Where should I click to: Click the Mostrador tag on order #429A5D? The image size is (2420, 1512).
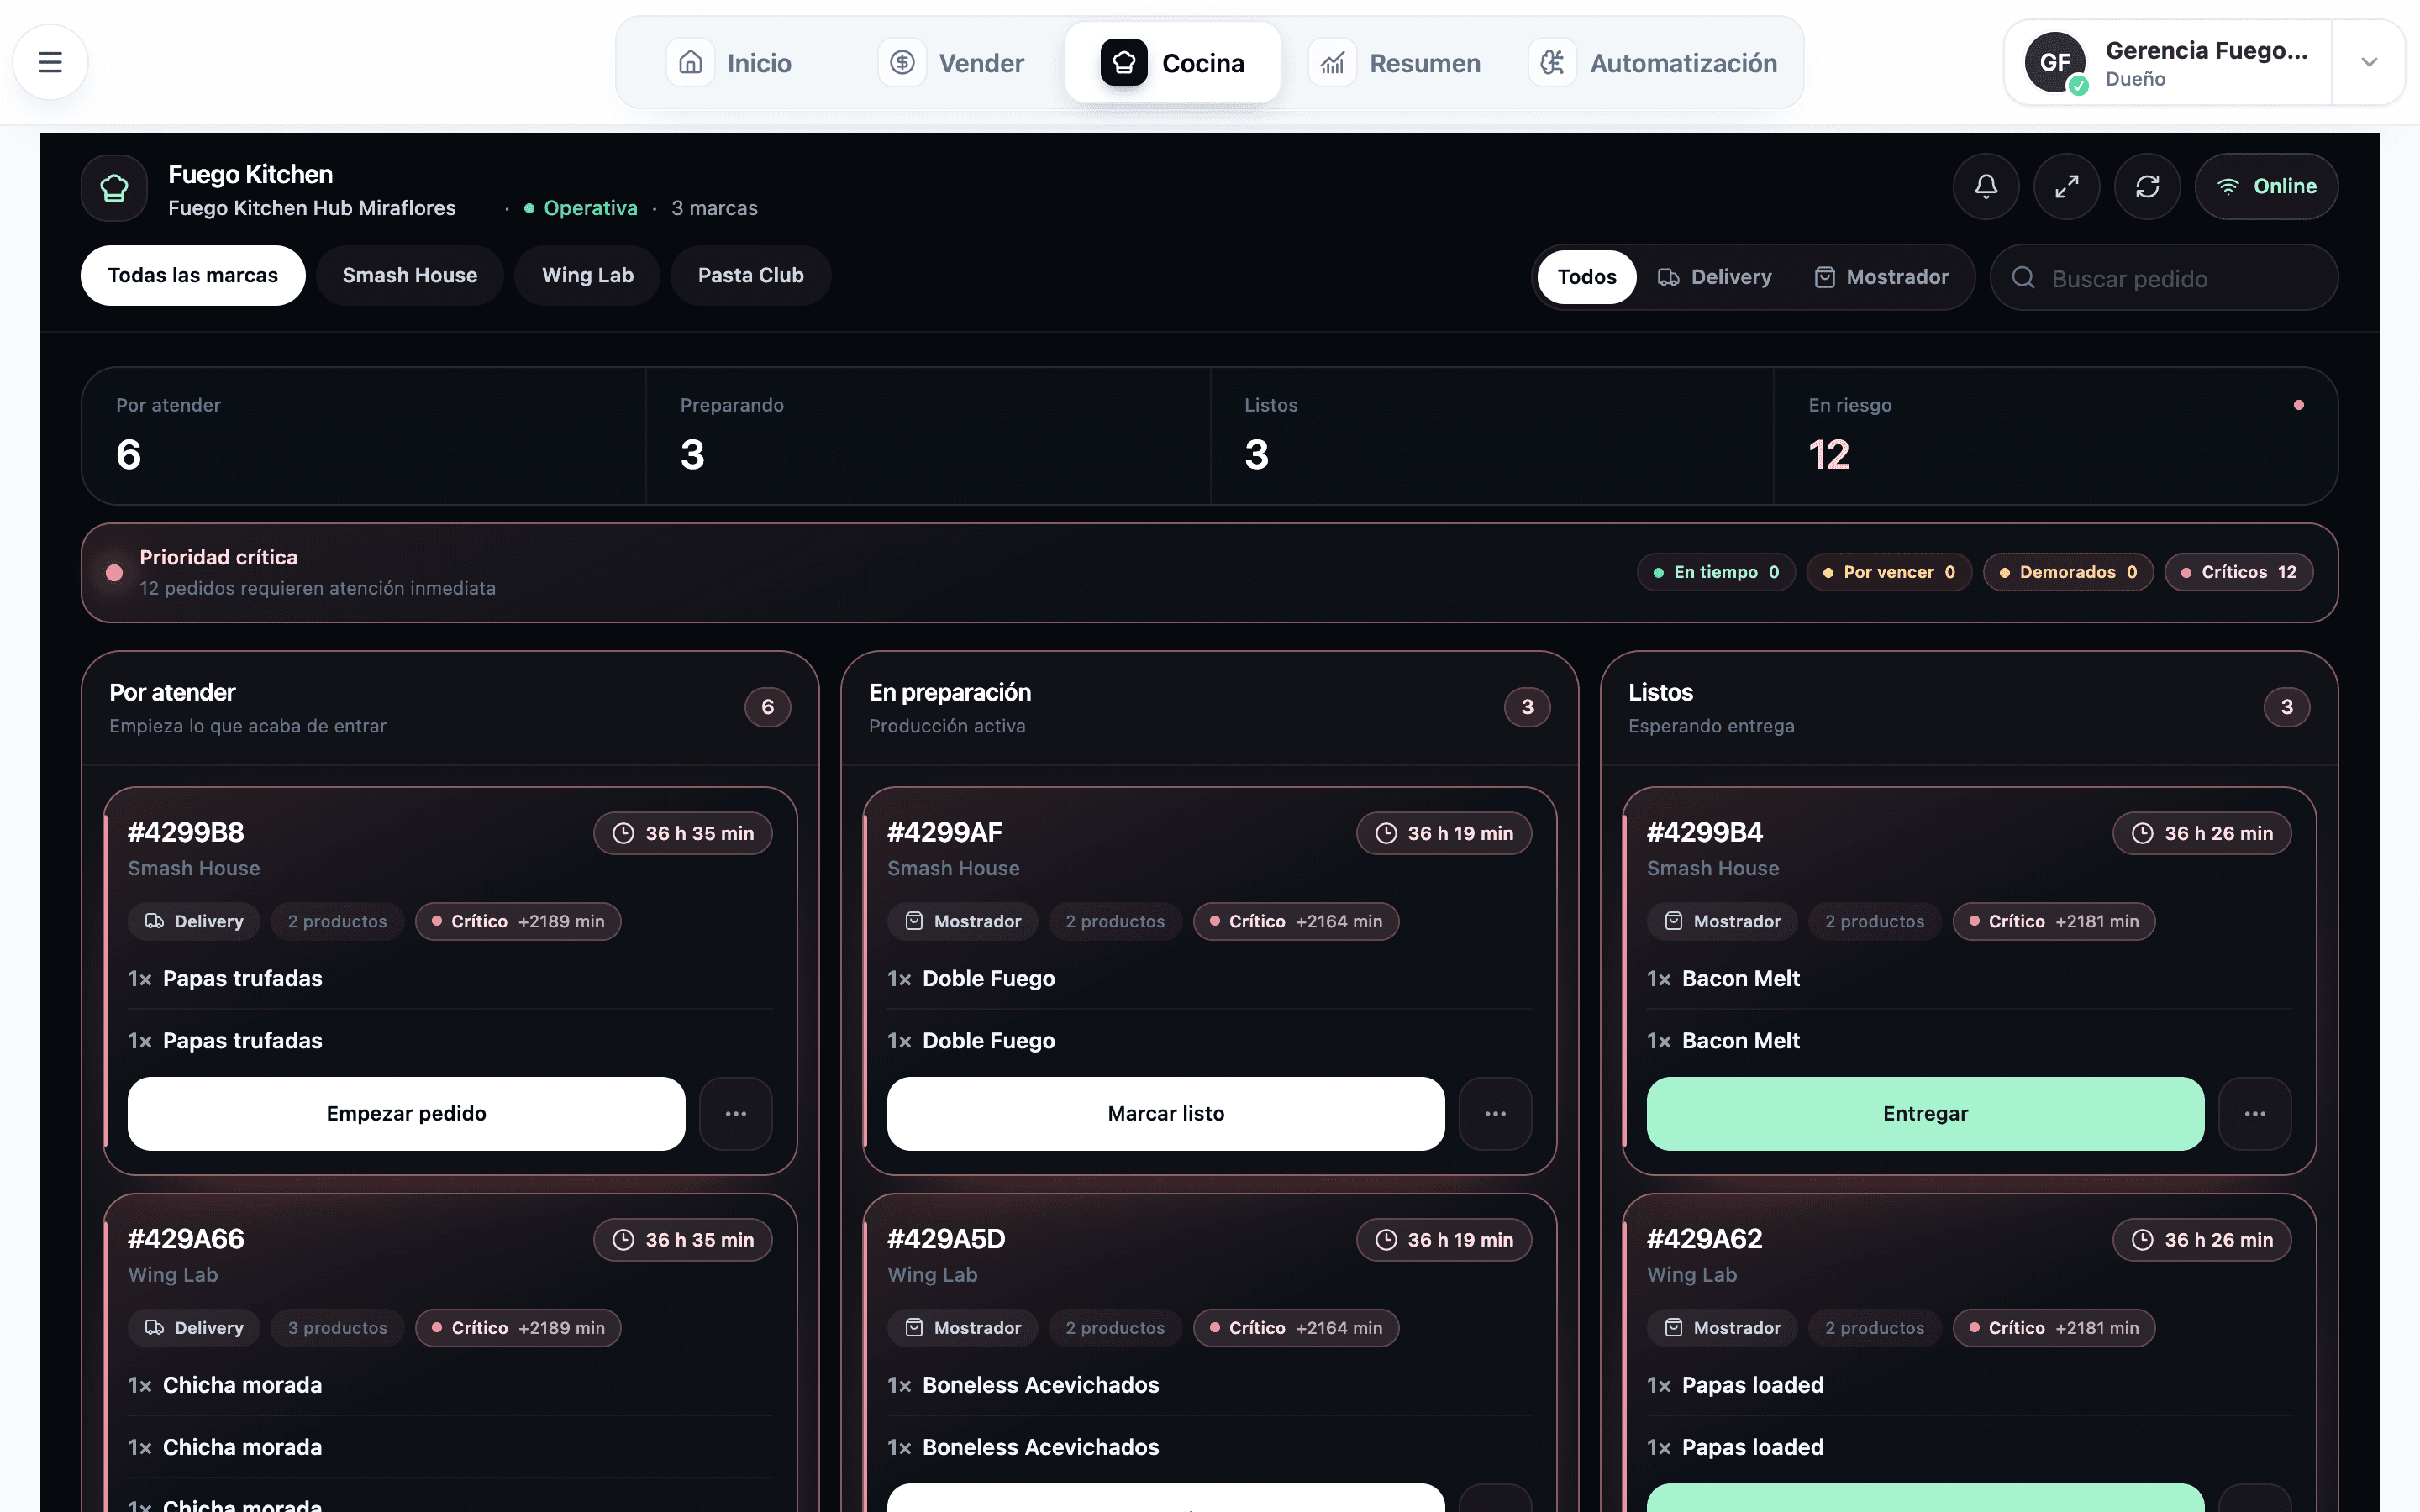point(962,1328)
